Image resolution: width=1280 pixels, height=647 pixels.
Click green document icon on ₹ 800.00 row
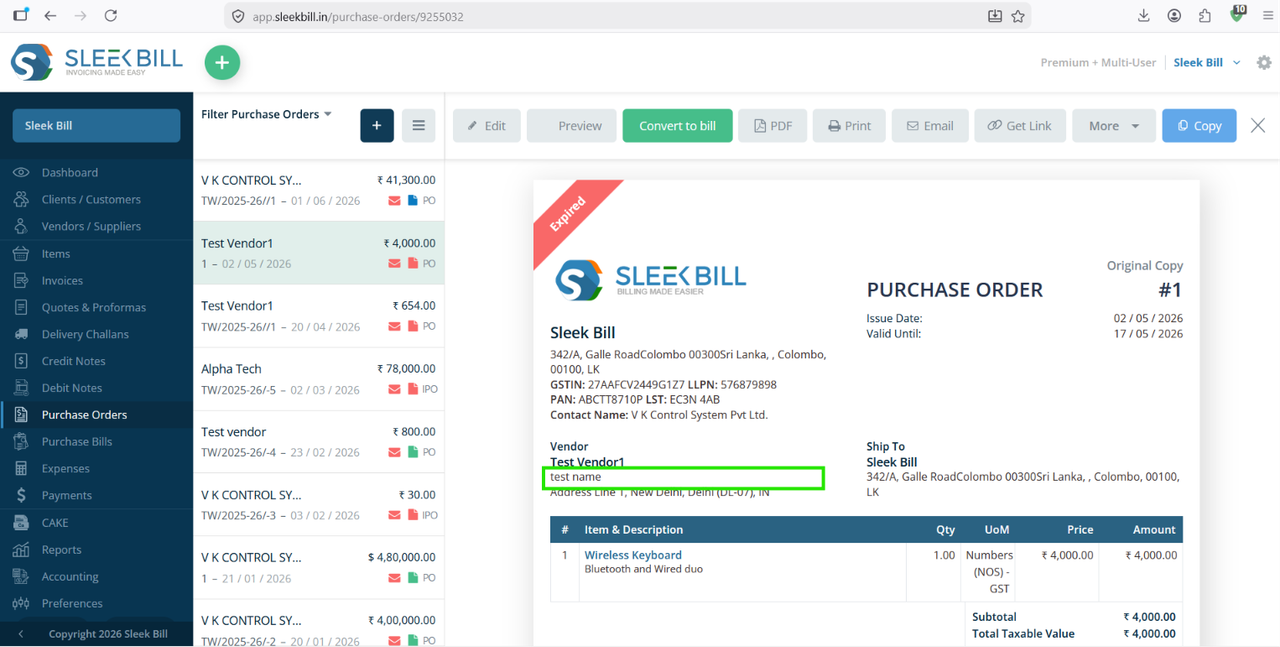(x=412, y=452)
